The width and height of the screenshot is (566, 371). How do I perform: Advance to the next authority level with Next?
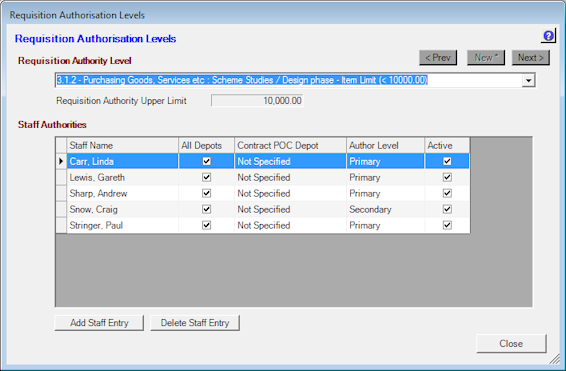(531, 58)
